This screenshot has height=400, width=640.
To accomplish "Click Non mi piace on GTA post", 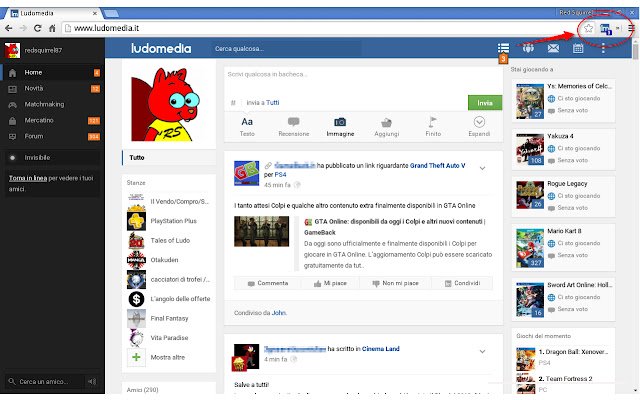I will pos(395,283).
